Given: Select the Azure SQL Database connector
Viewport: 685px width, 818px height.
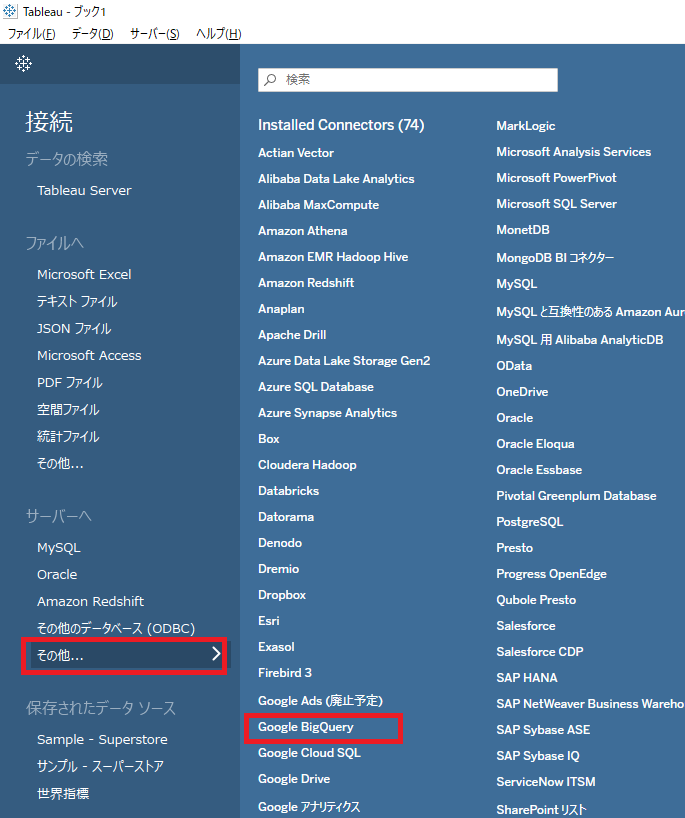Looking at the screenshot, I should pos(316,387).
